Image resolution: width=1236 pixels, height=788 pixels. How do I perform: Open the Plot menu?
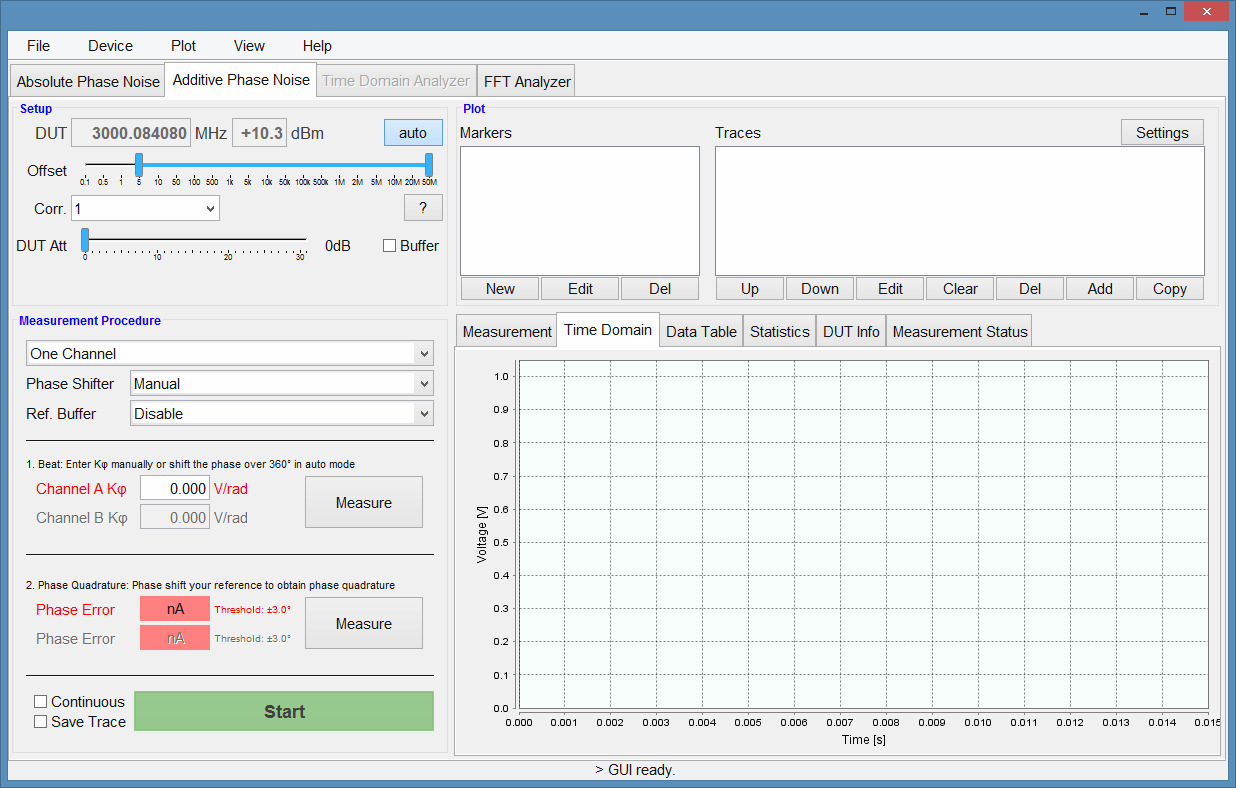(183, 46)
